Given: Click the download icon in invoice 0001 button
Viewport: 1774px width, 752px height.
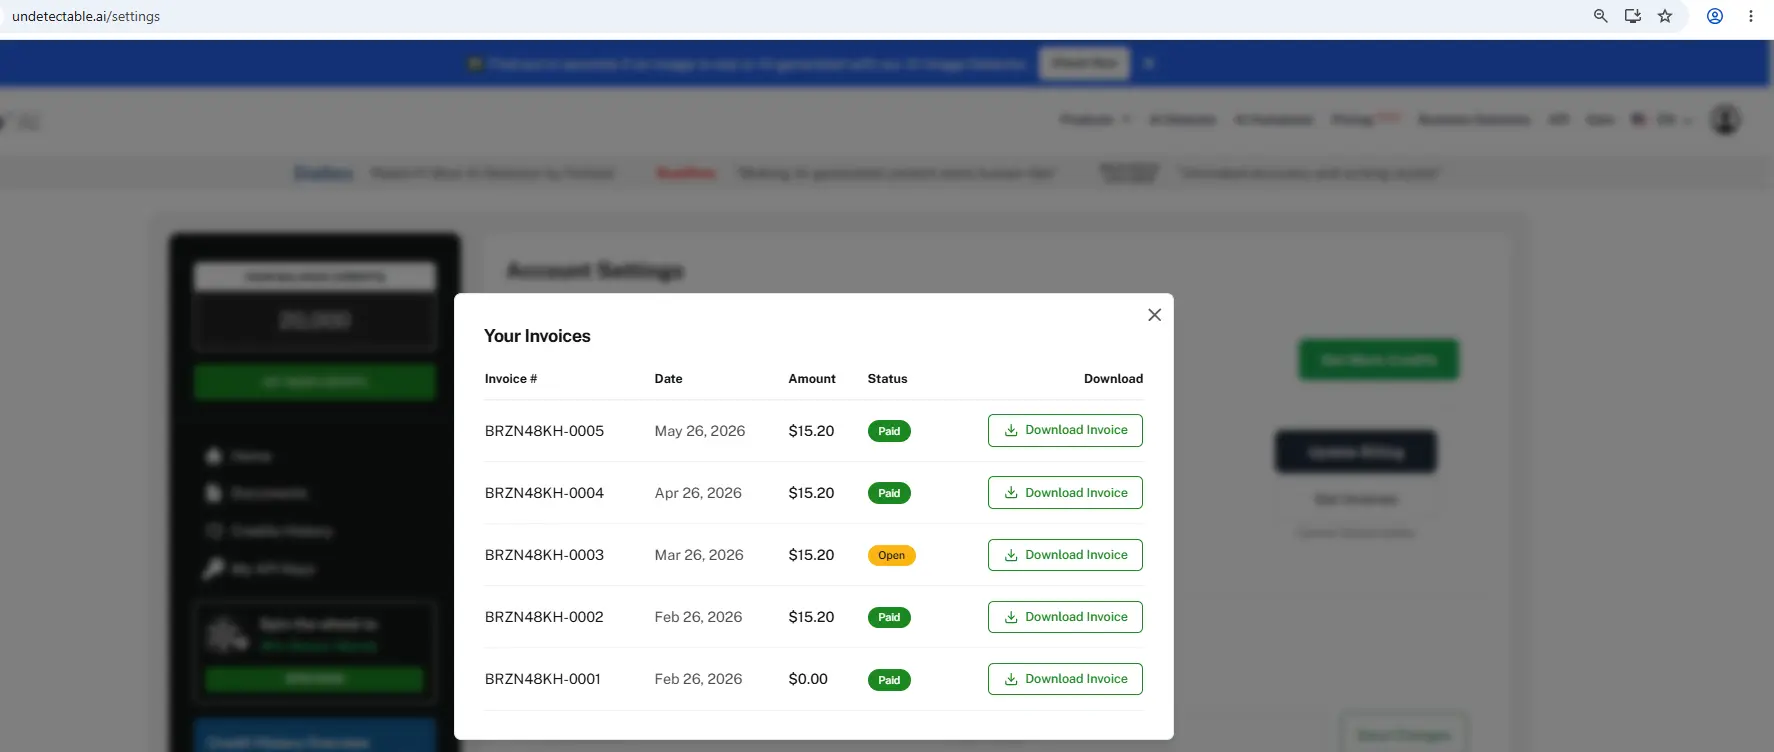Looking at the screenshot, I should click(1011, 679).
